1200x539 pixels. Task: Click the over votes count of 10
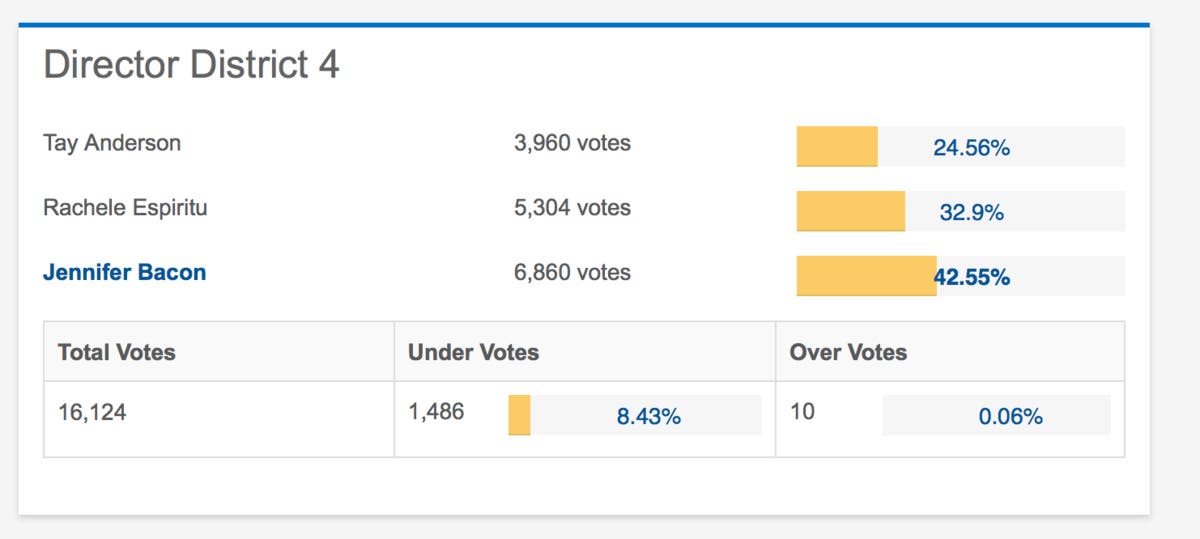click(x=802, y=411)
